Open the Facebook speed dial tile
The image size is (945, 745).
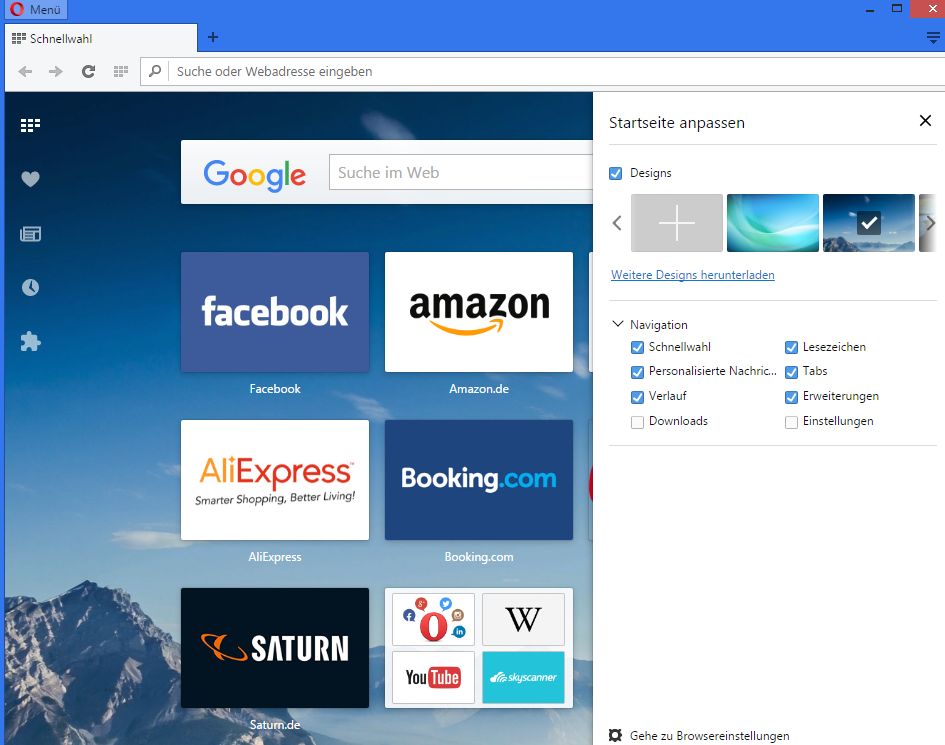[275, 312]
